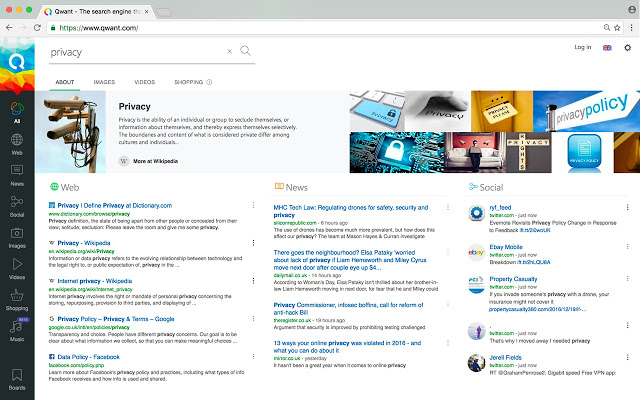Open Boards bookmark in sidebar
The image size is (640, 400).
click(17, 379)
